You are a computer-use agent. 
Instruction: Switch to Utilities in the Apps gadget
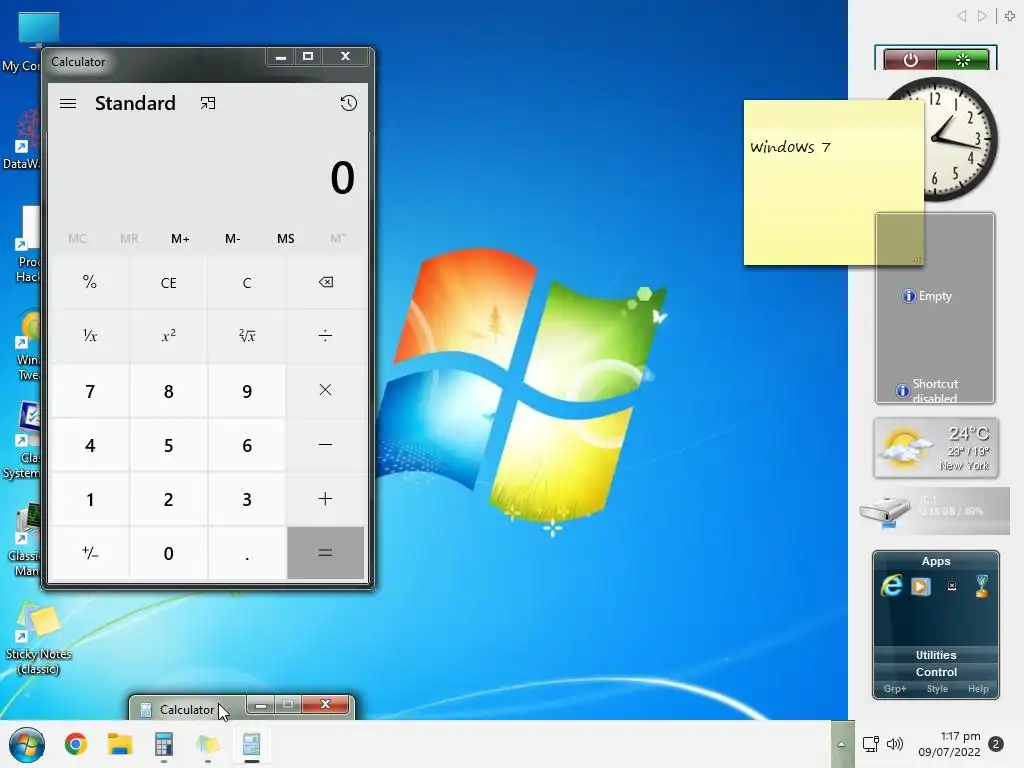click(x=936, y=655)
